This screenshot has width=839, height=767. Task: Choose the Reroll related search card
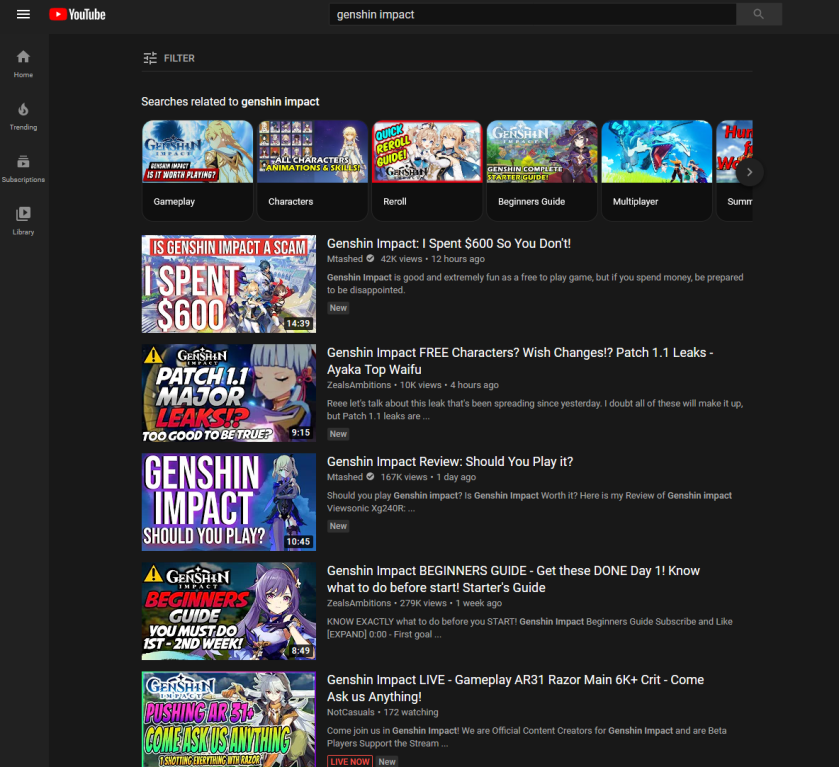click(427, 170)
